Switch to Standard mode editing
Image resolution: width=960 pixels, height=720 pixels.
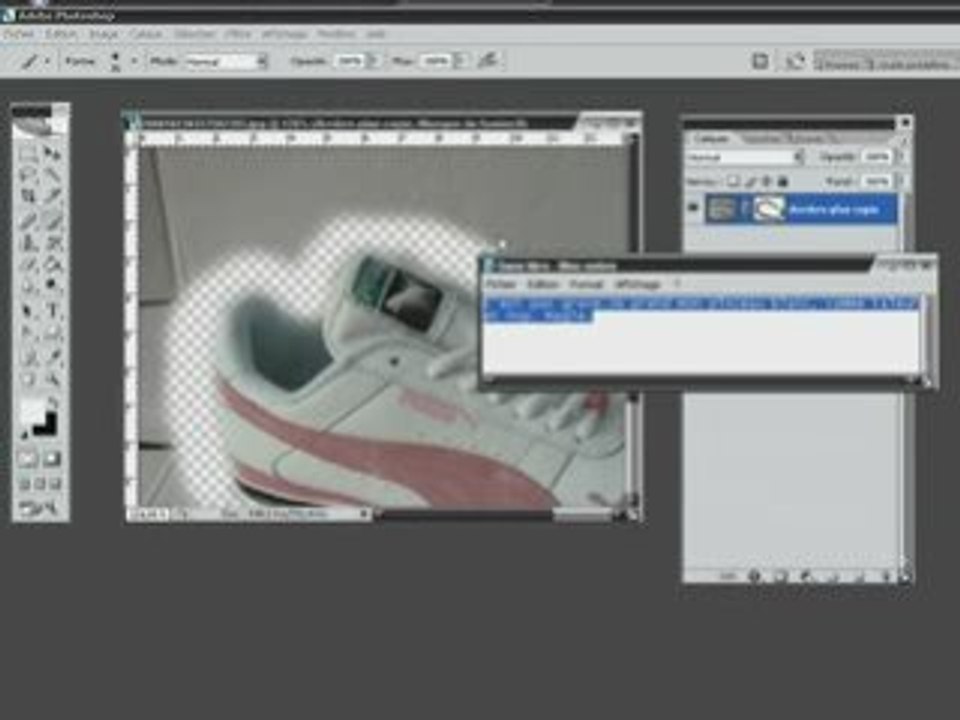click(28, 459)
